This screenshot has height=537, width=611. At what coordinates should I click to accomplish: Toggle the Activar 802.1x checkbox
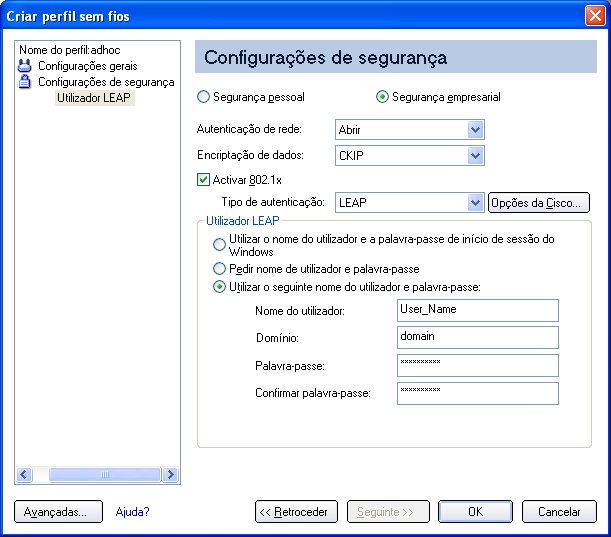tap(203, 180)
